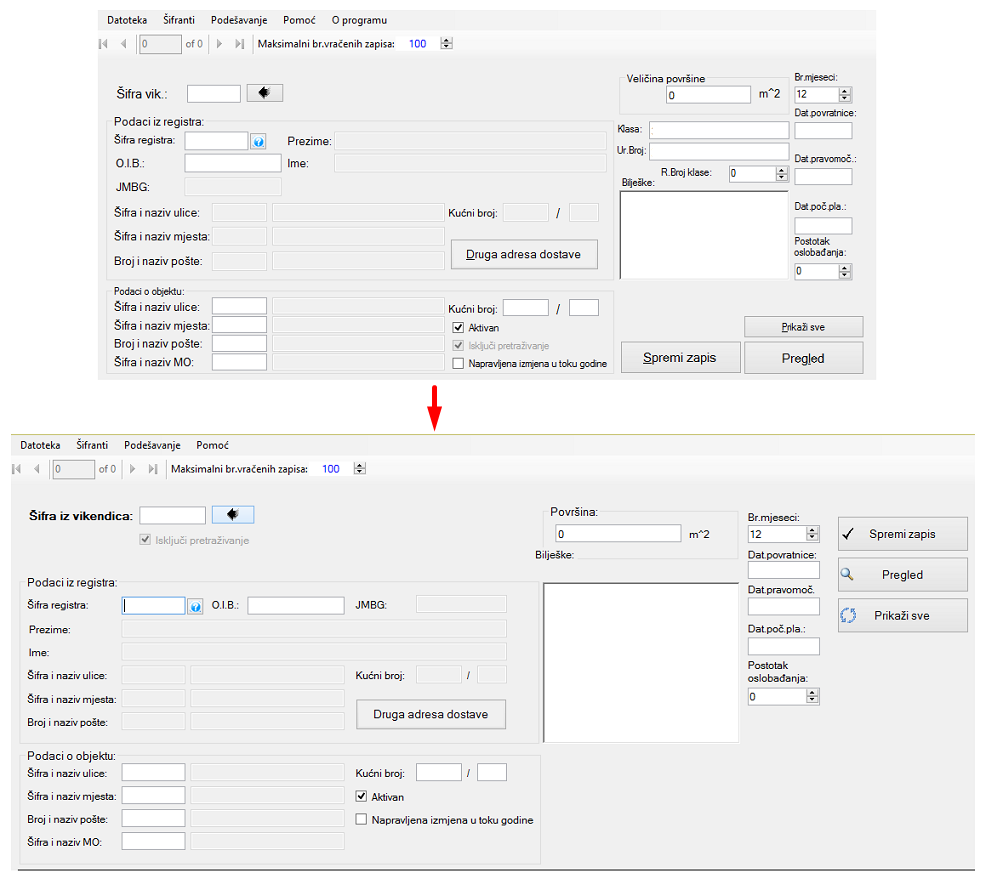Enable Napravljena izmjena u toku godine in the lower form

click(x=362, y=820)
